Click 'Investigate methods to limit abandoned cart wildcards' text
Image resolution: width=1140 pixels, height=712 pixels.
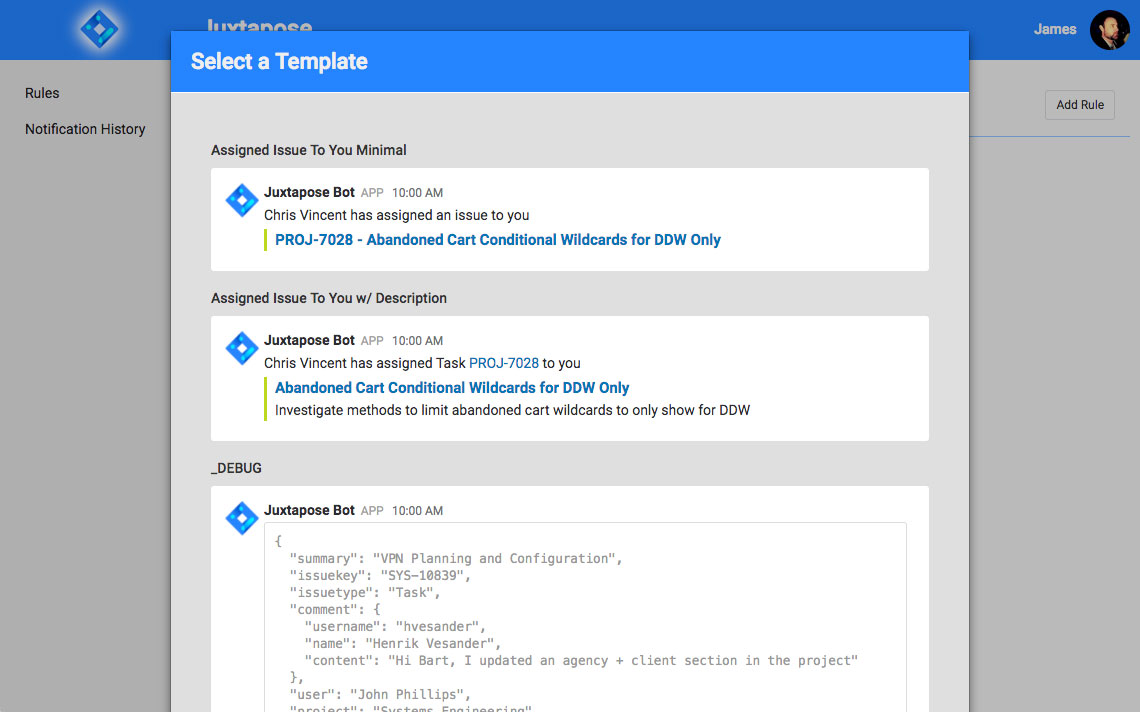point(513,410)
